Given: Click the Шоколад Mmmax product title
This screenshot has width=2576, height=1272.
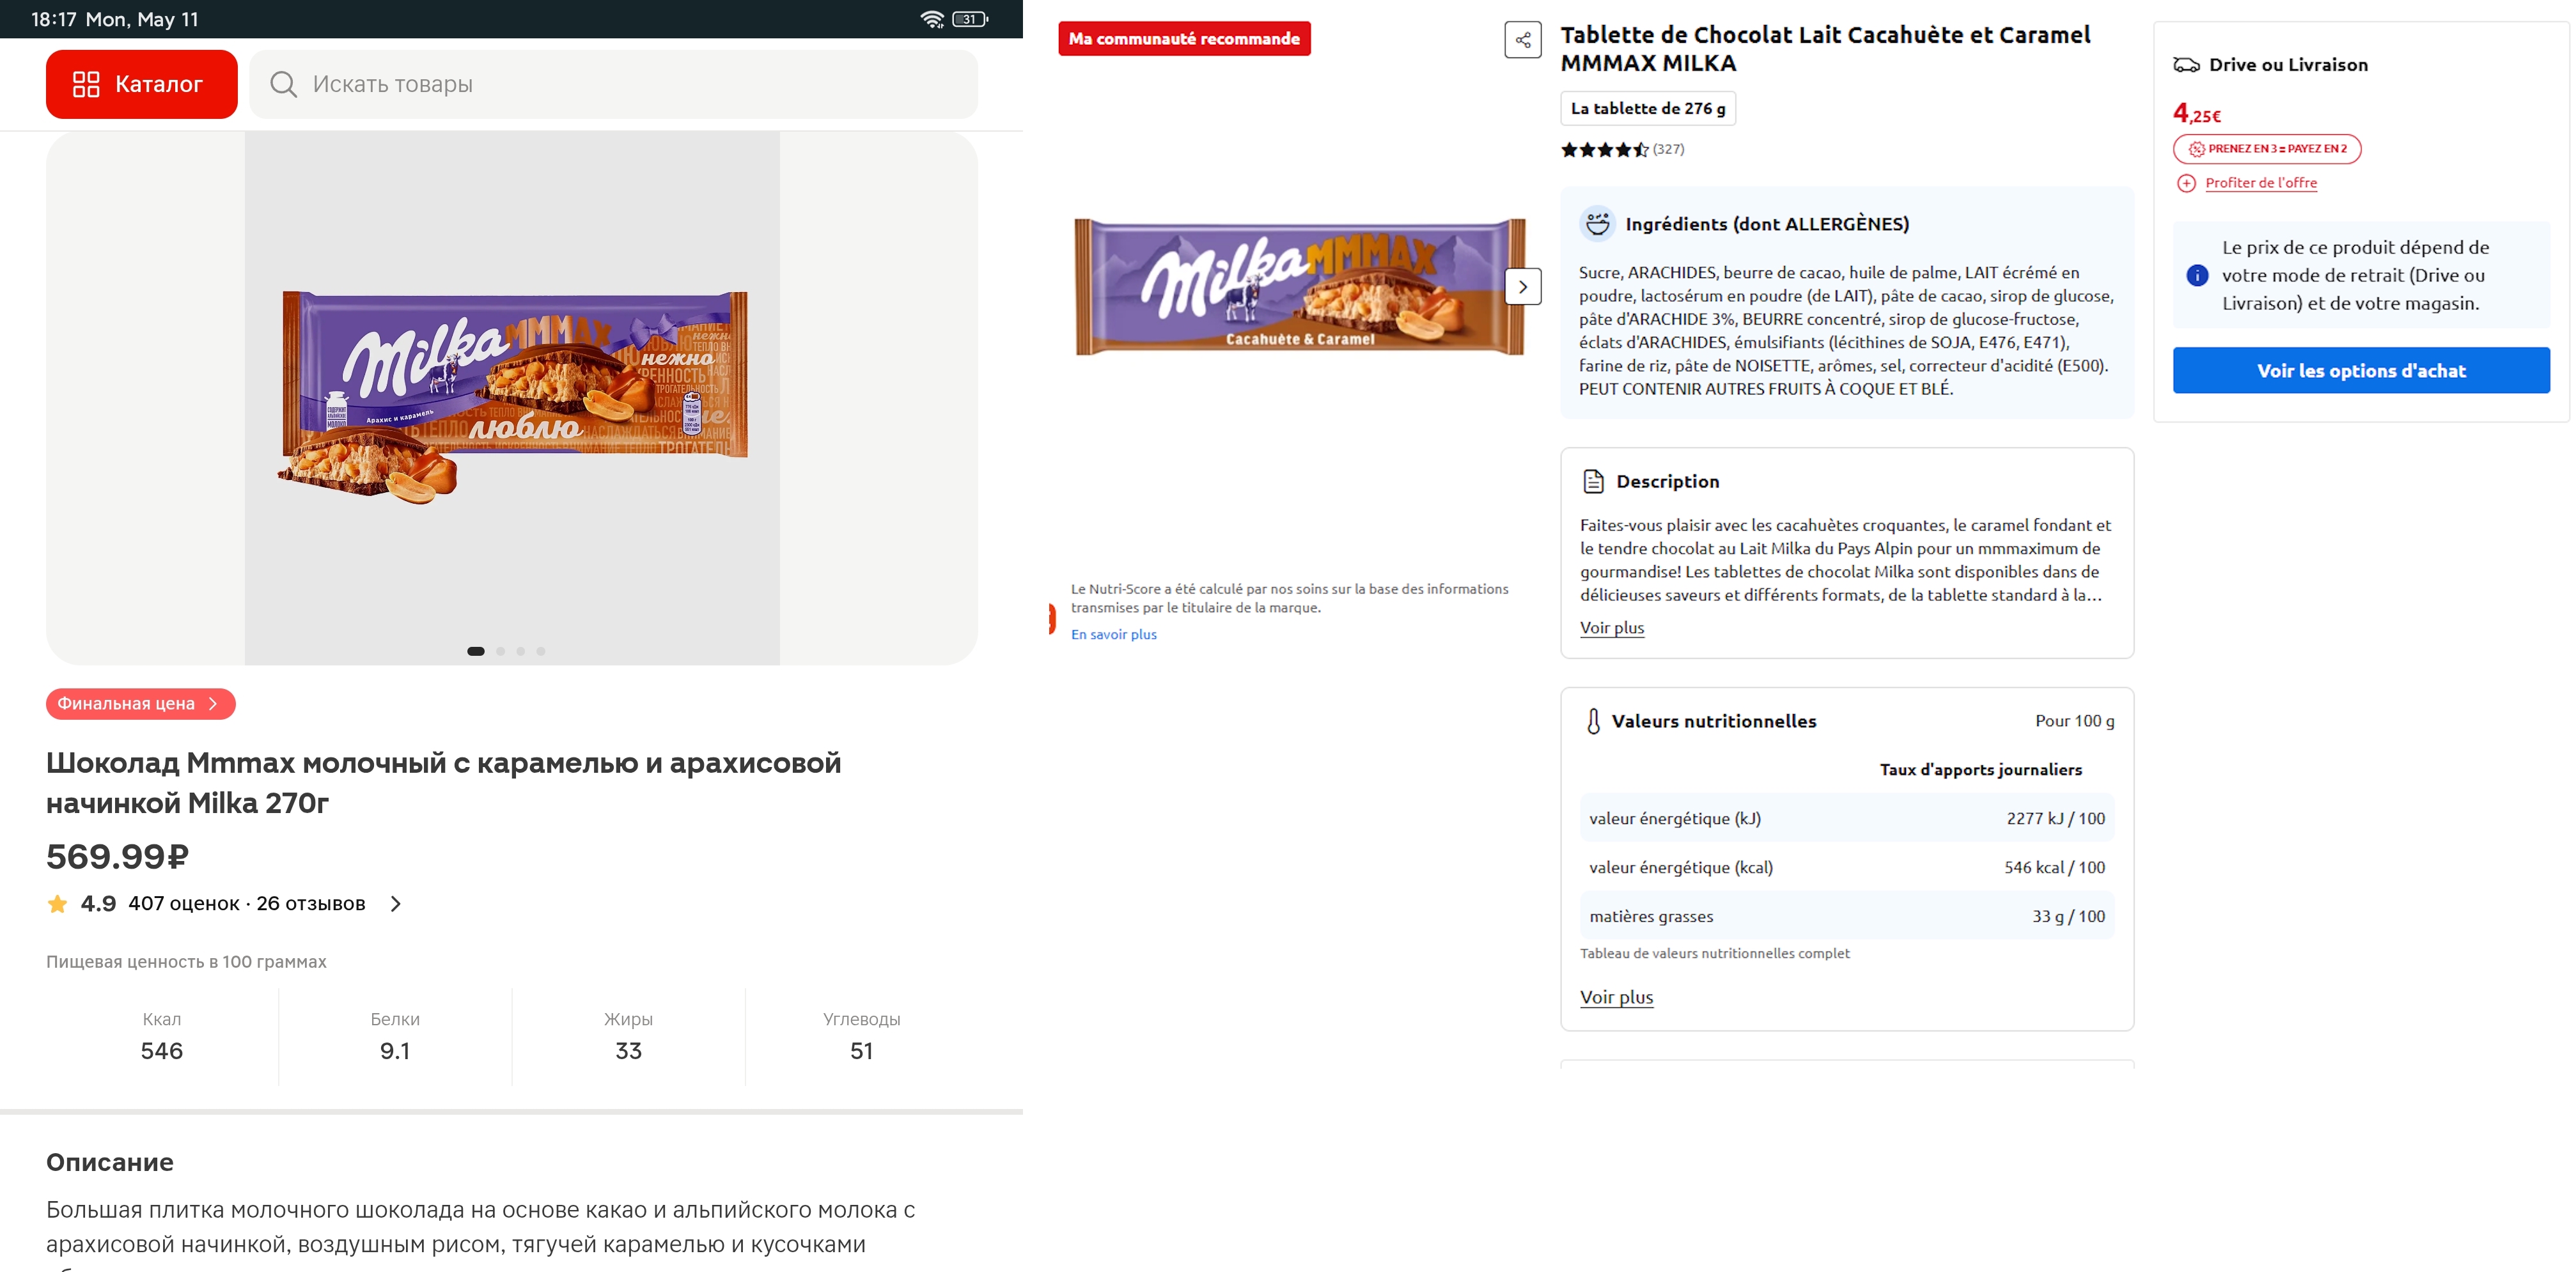Looking at the screenshot, I should 444,783.
